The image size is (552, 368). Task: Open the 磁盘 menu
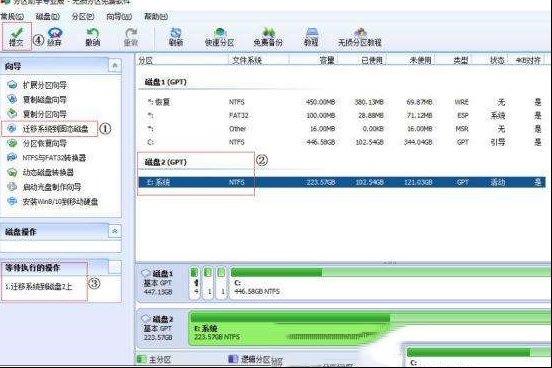tap(48, 16)
